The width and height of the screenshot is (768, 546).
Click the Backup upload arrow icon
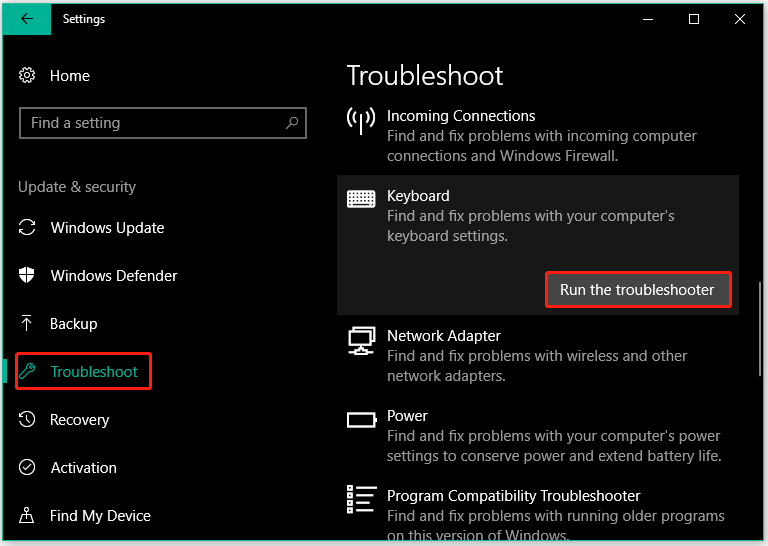(28, 324)
